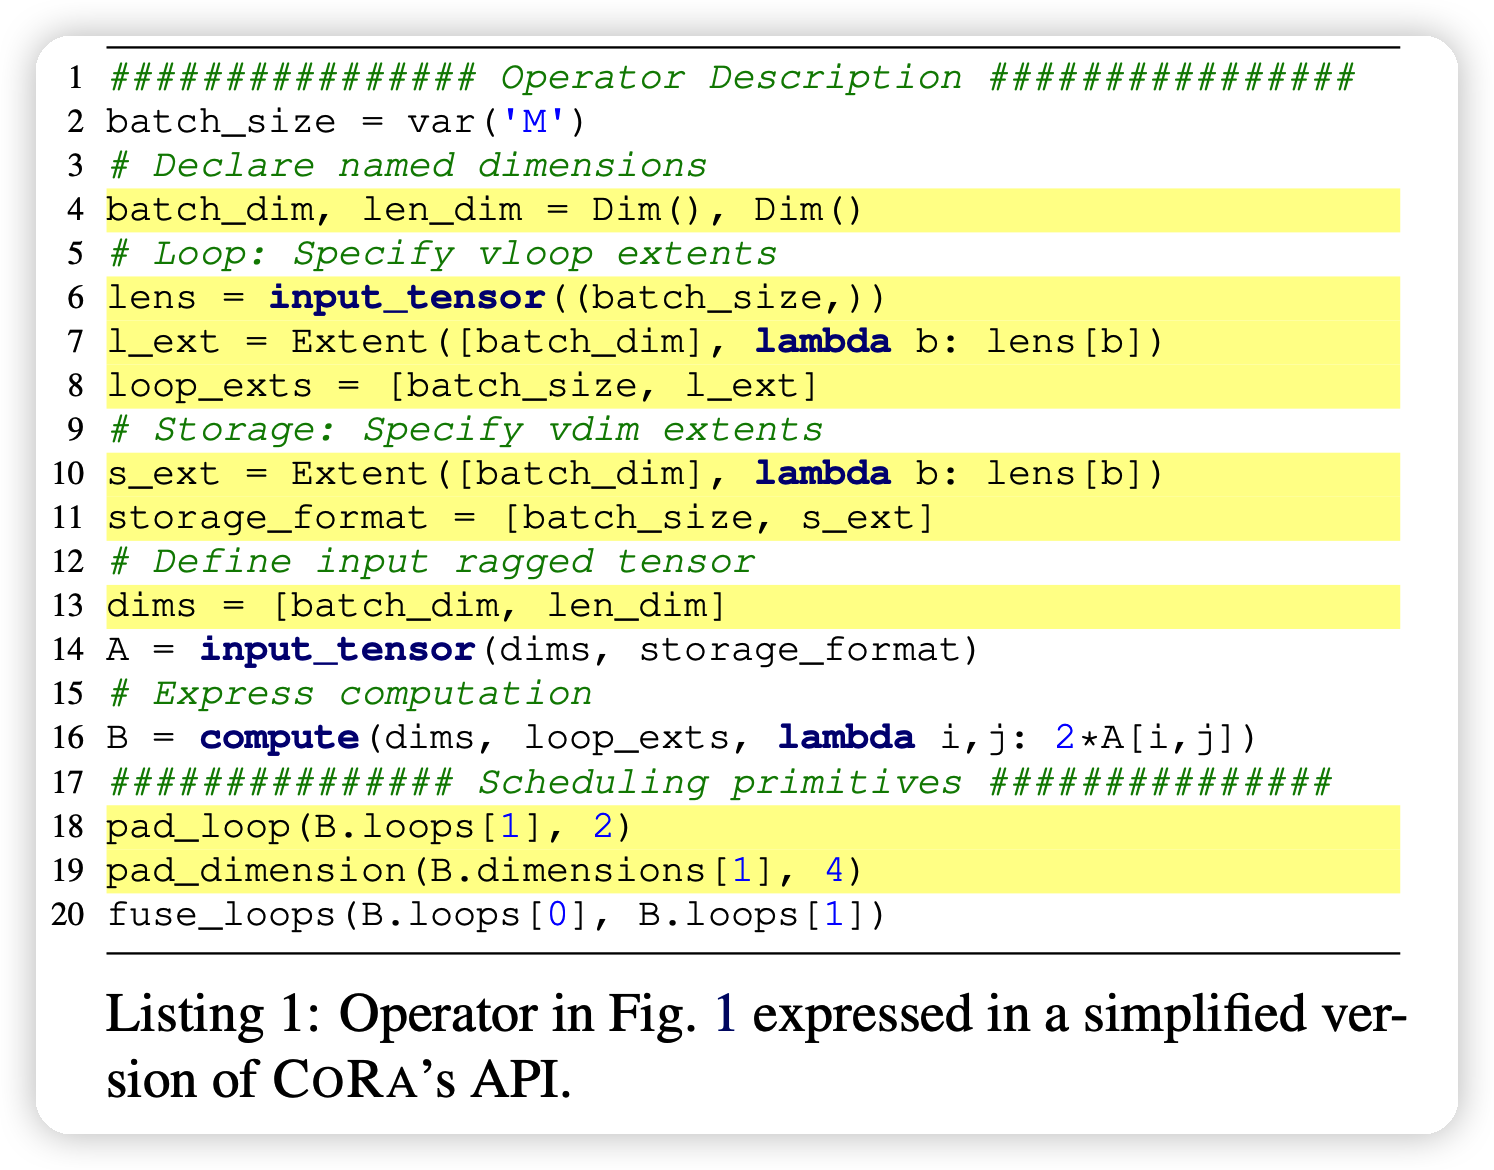Click the input_tensor keyword on line 14
Image resolution: width=1494 pixels, height=1170 pixels.
tap(337, 650)
